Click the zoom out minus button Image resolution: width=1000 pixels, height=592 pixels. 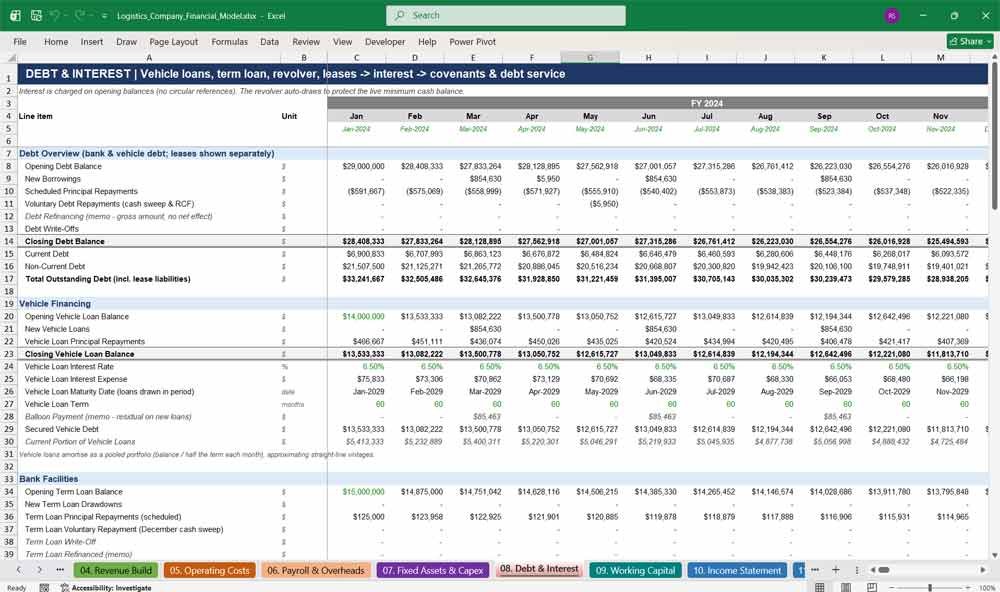pyautogui.click(x=892, y=588)
